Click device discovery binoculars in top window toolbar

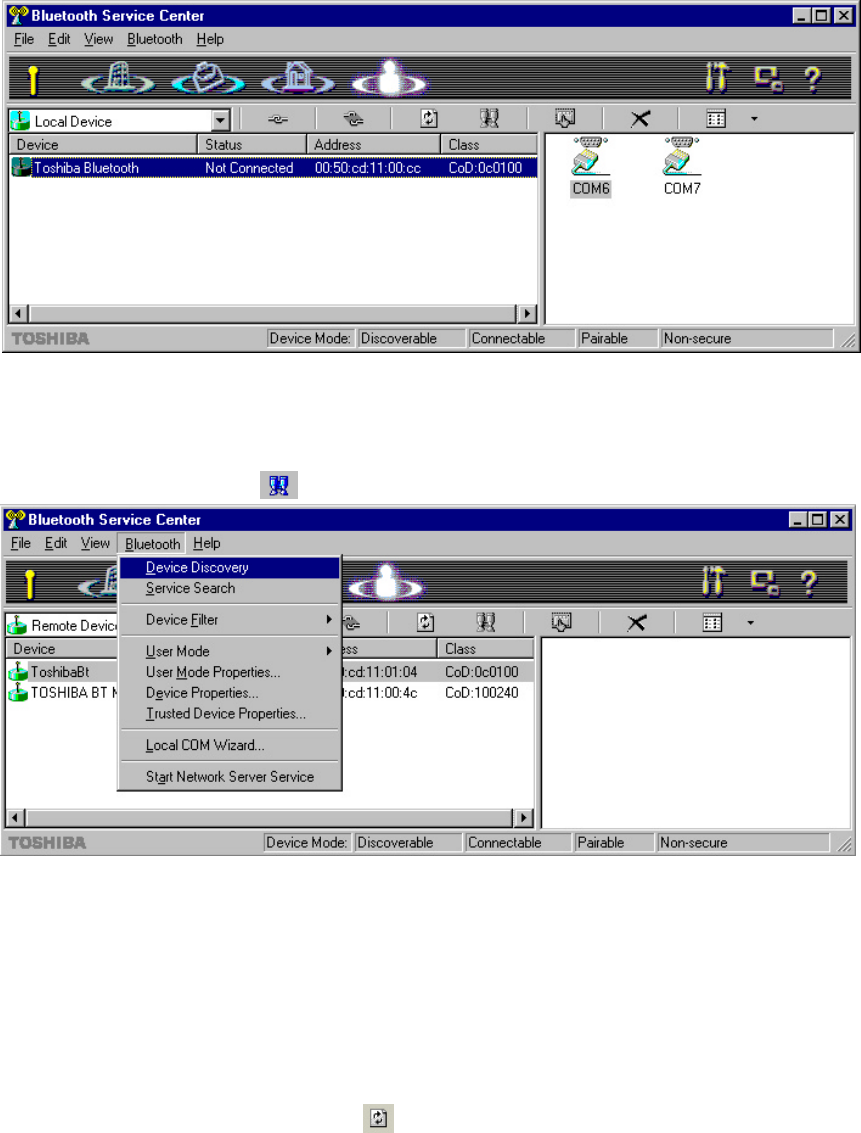coord(489,119)
